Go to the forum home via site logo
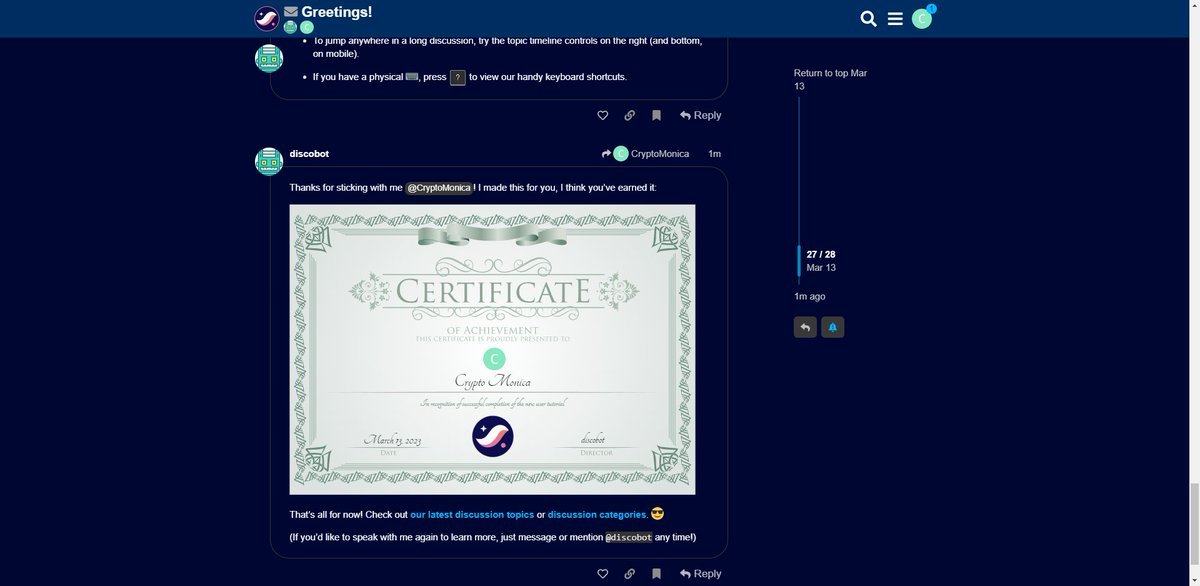Viewport: 1200px width, 586px height. pyautogui.click(x=266, y=18)
